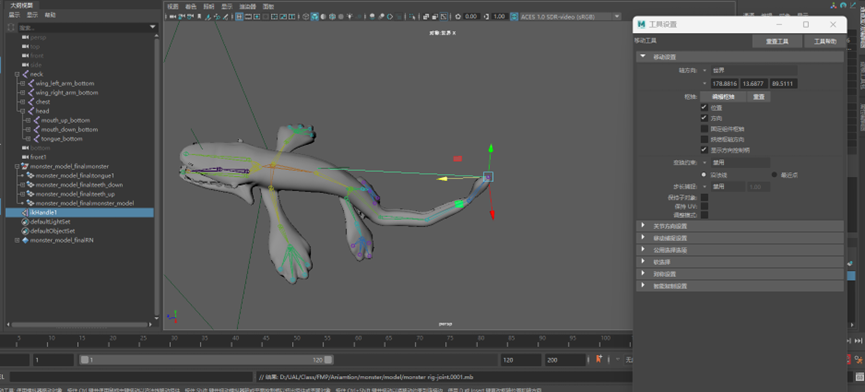Open Camera Attributes from viewport toolbar
Image resolution: width=865 pixels, height=392 pixels.
tap(190, 17)
